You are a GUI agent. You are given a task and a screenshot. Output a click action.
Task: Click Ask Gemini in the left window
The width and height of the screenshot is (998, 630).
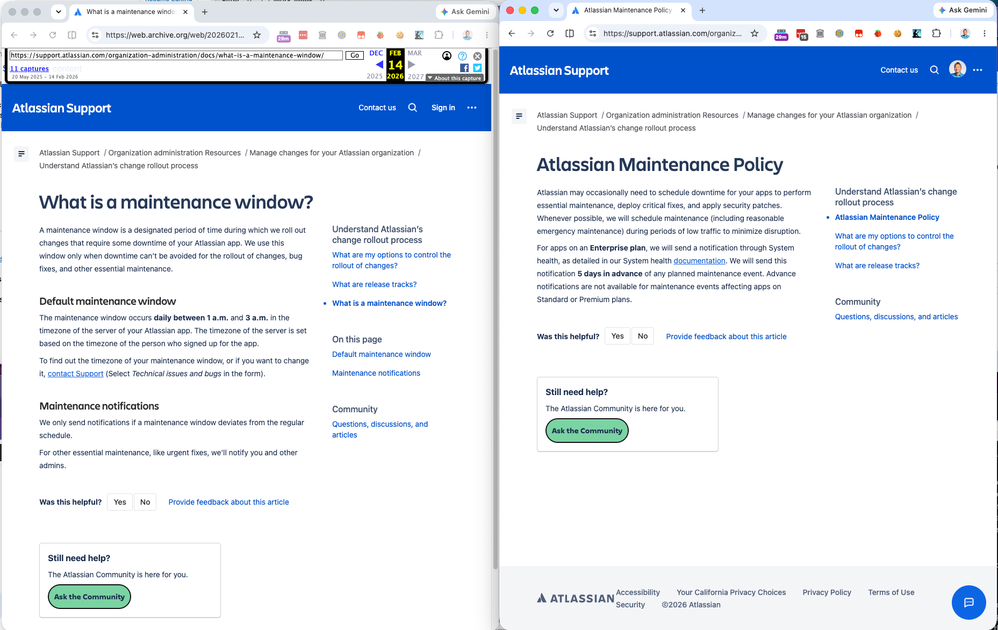point(465,11)
